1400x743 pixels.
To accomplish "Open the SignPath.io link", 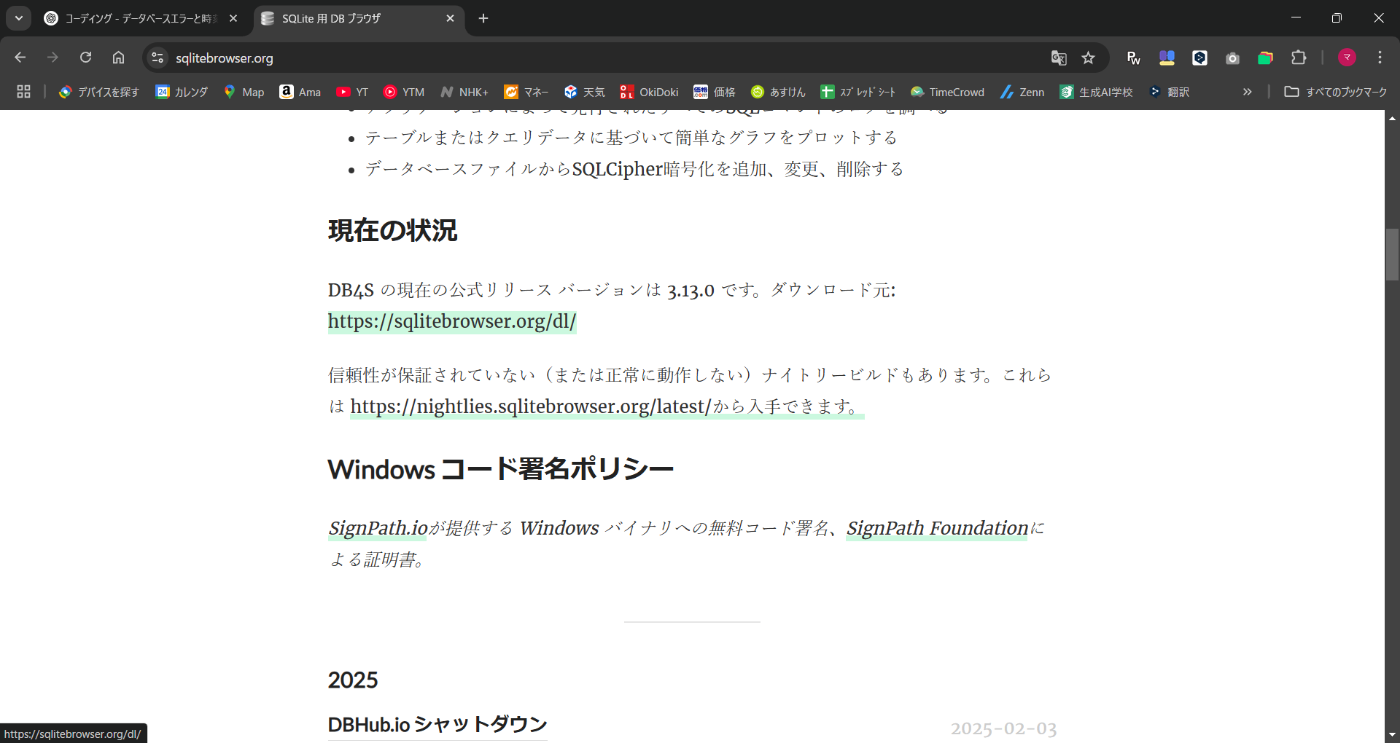I will (378, 528).
